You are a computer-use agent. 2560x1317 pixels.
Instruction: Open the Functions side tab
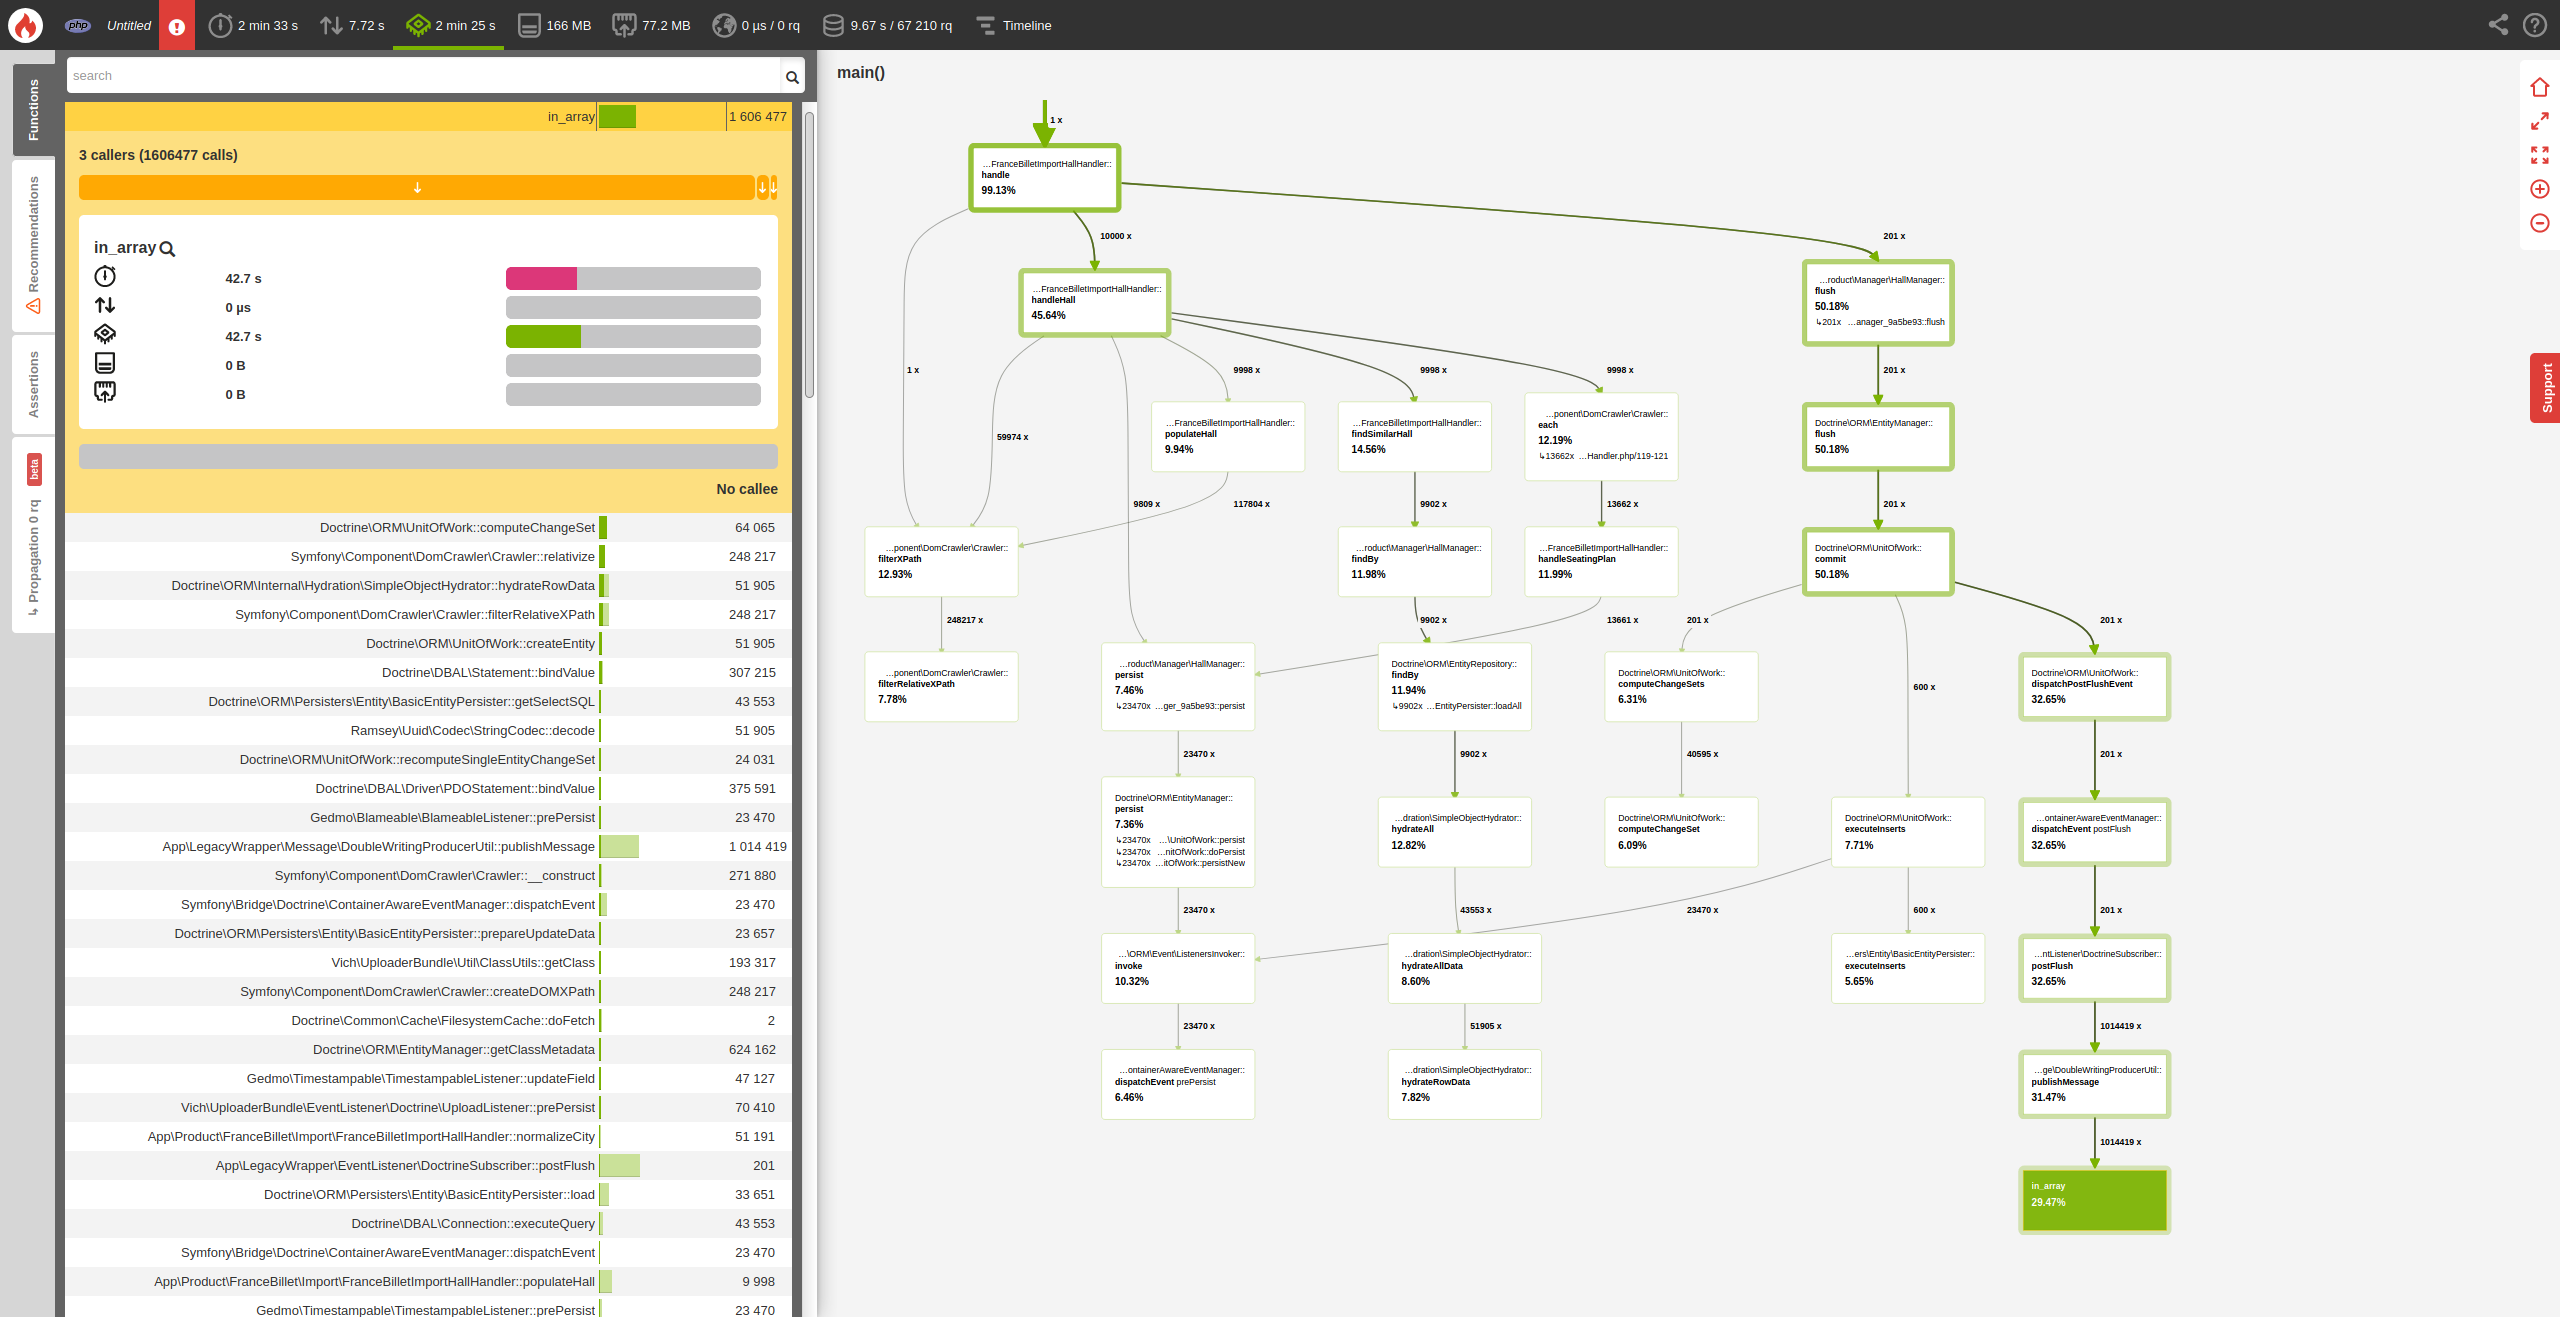click(33, 110)
